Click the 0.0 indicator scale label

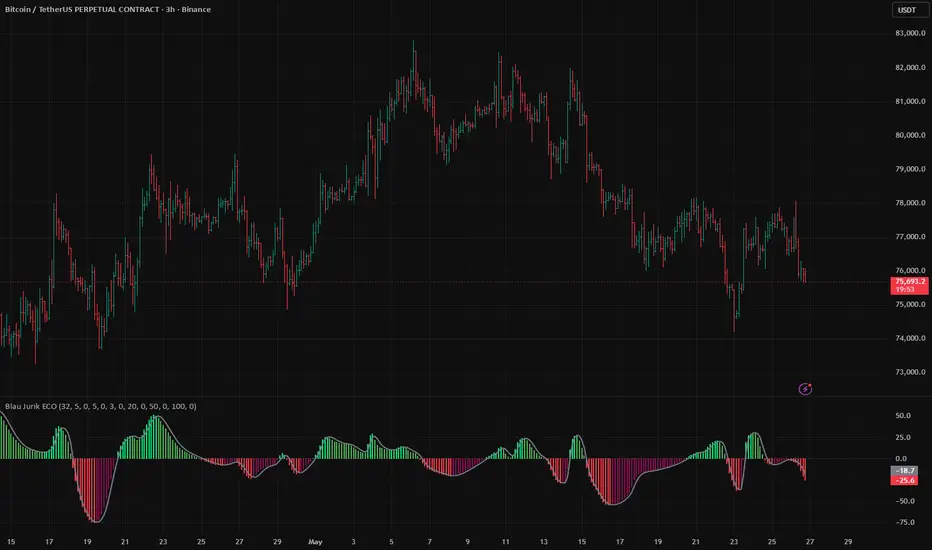point(901,458)
